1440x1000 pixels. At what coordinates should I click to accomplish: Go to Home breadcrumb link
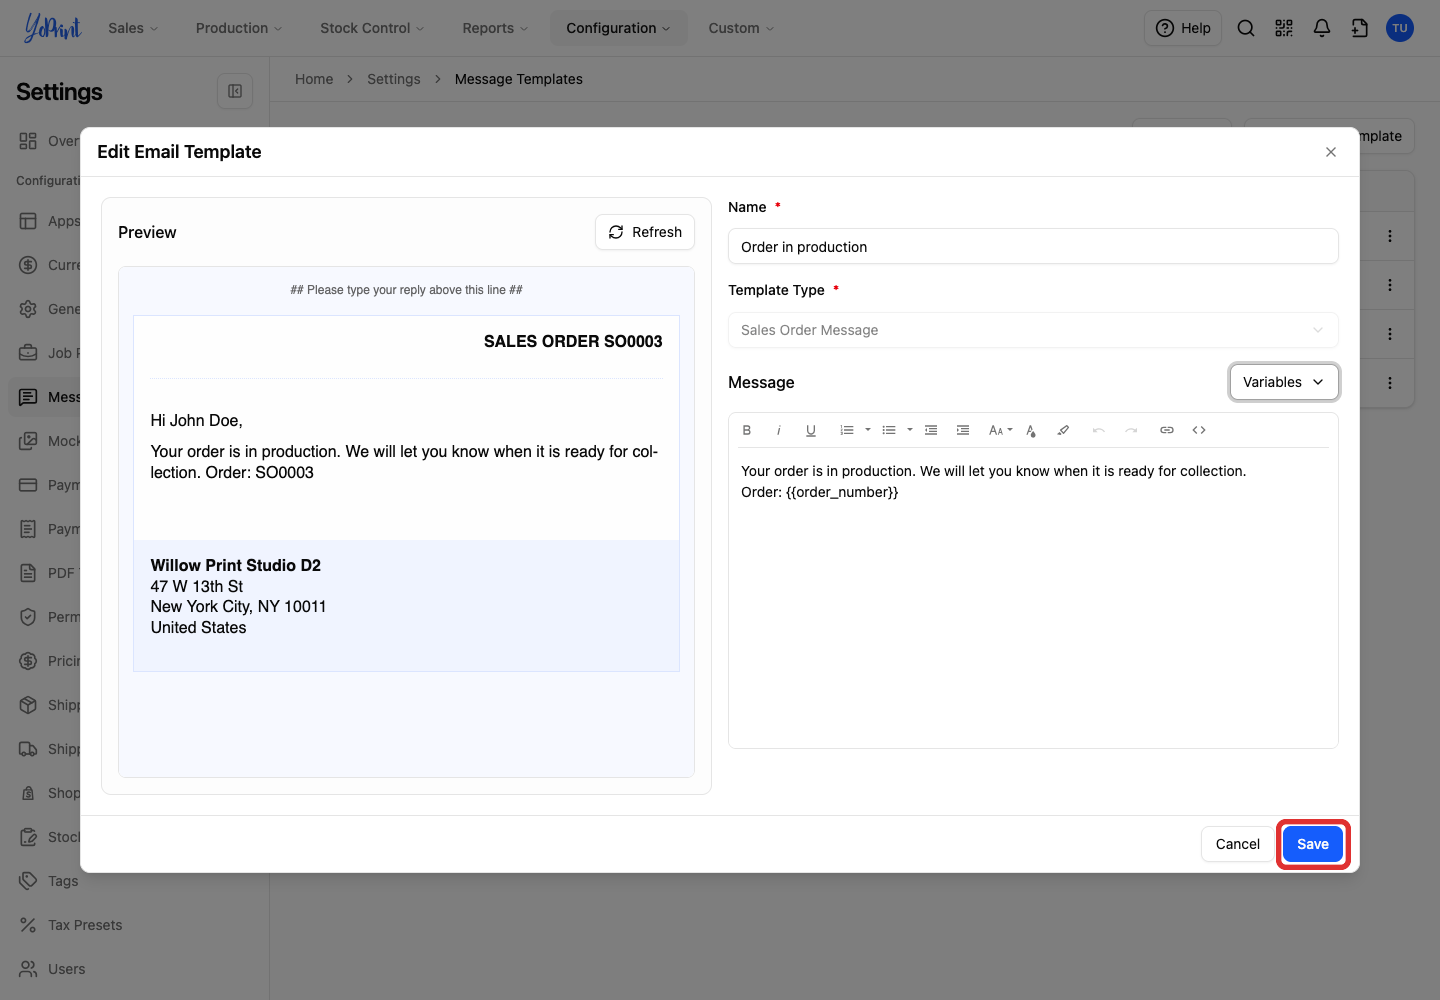(x=314, y=79)
